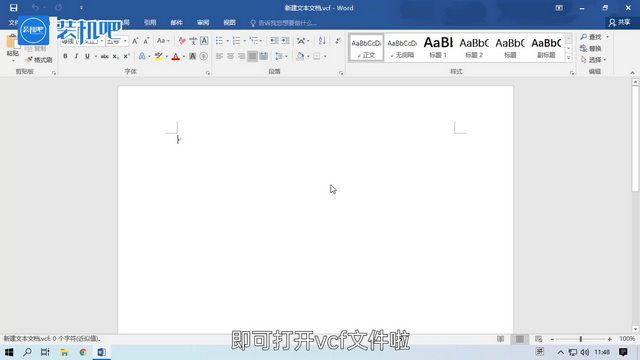
Task: Apply red font color
Action: tap(176, 56)
